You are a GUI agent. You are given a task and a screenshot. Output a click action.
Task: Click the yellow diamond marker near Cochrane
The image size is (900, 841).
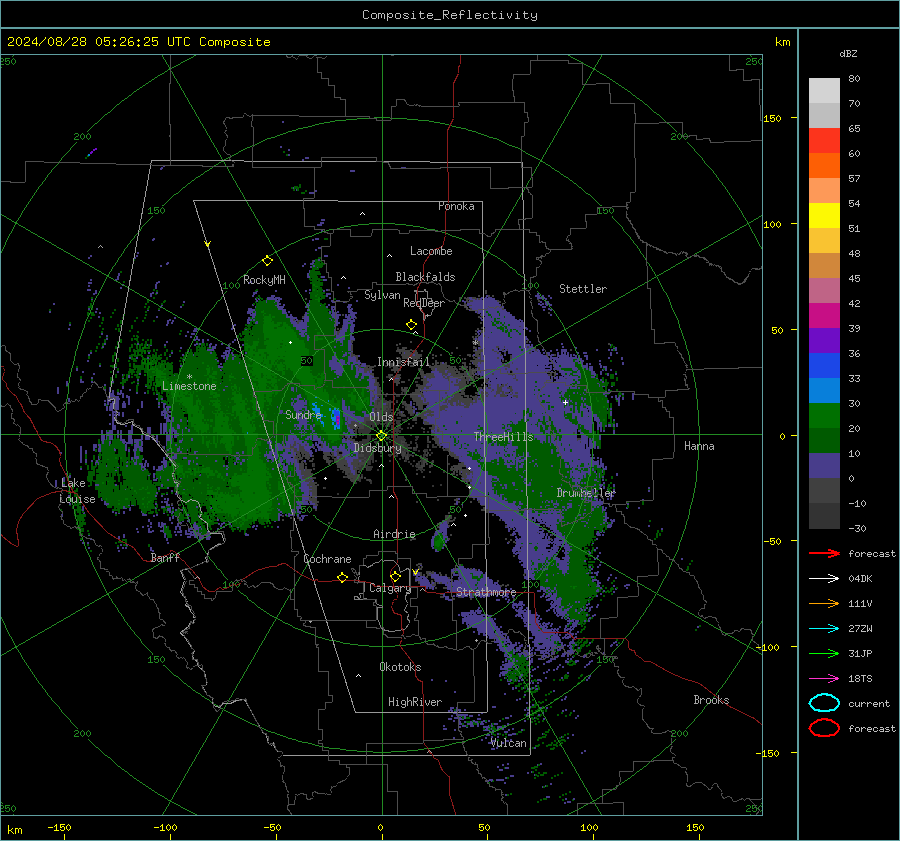342,577
